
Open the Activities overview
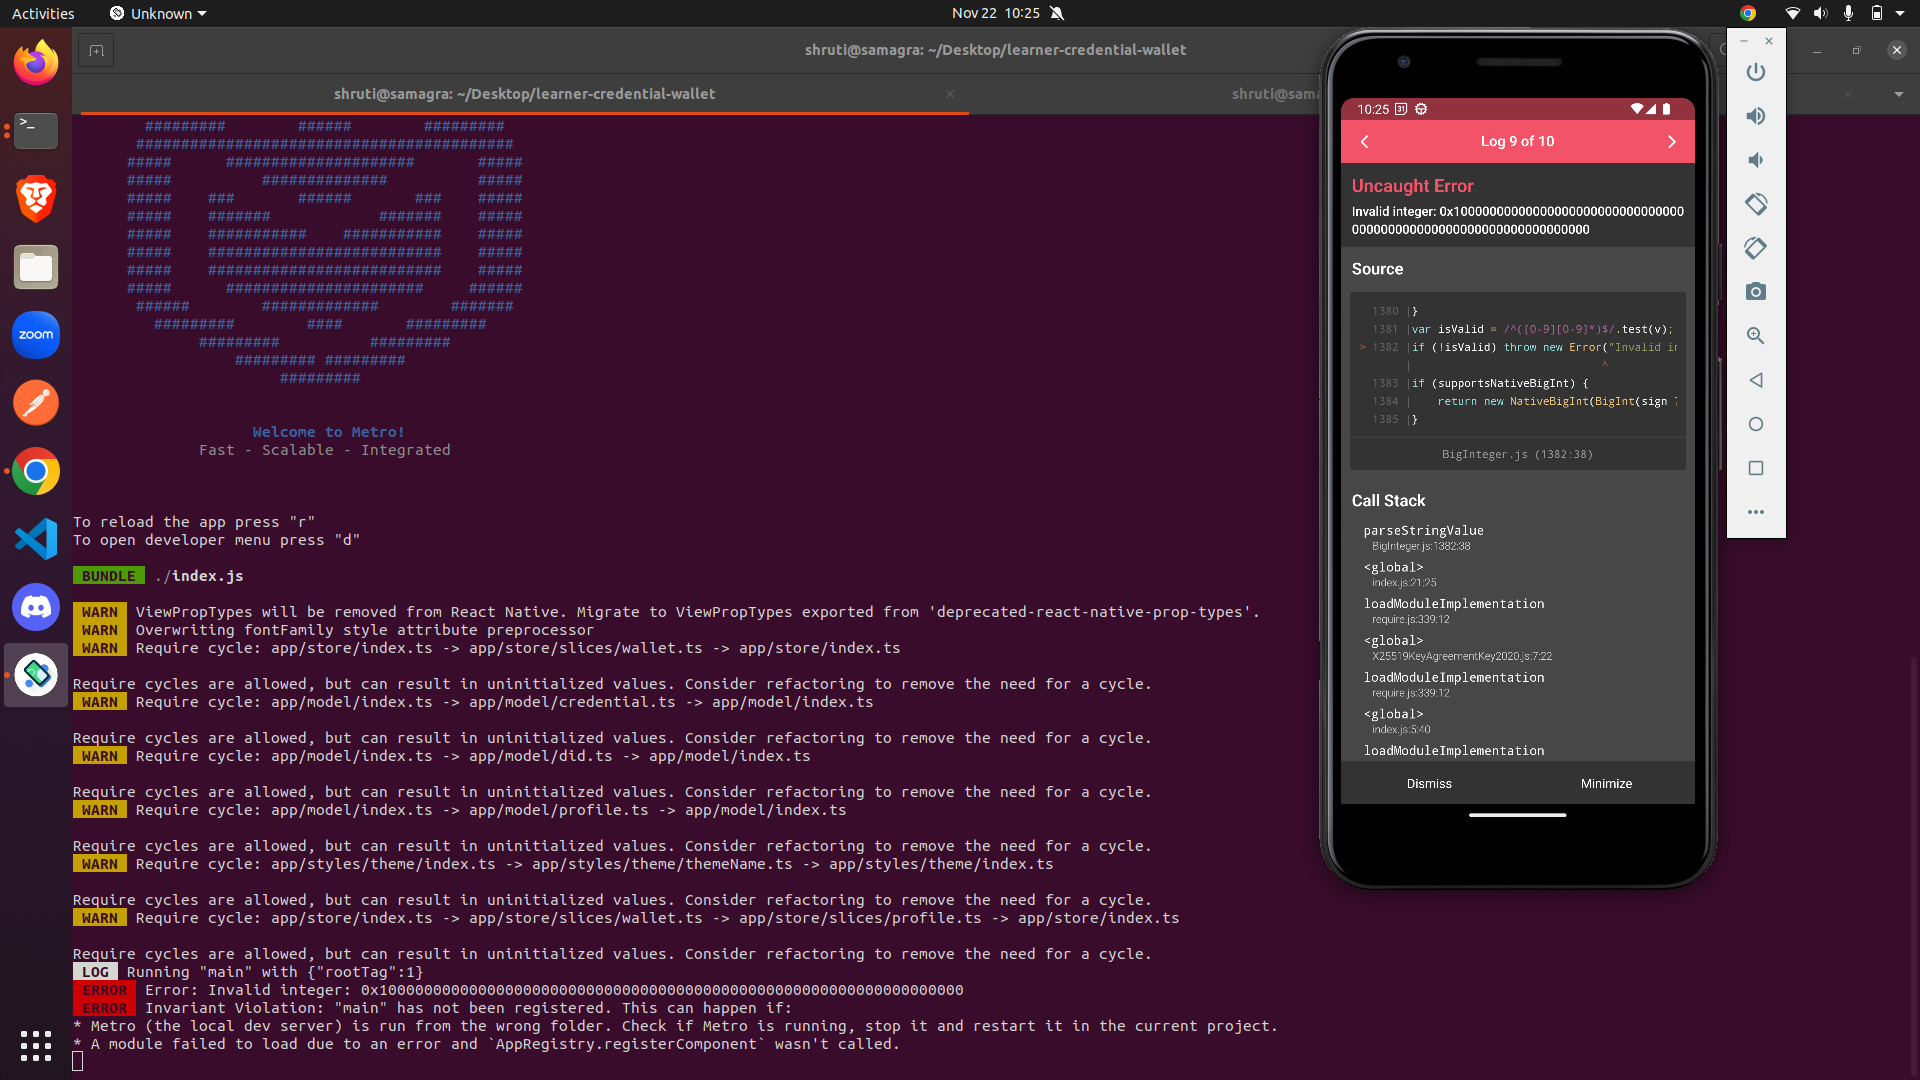[42, 13]
